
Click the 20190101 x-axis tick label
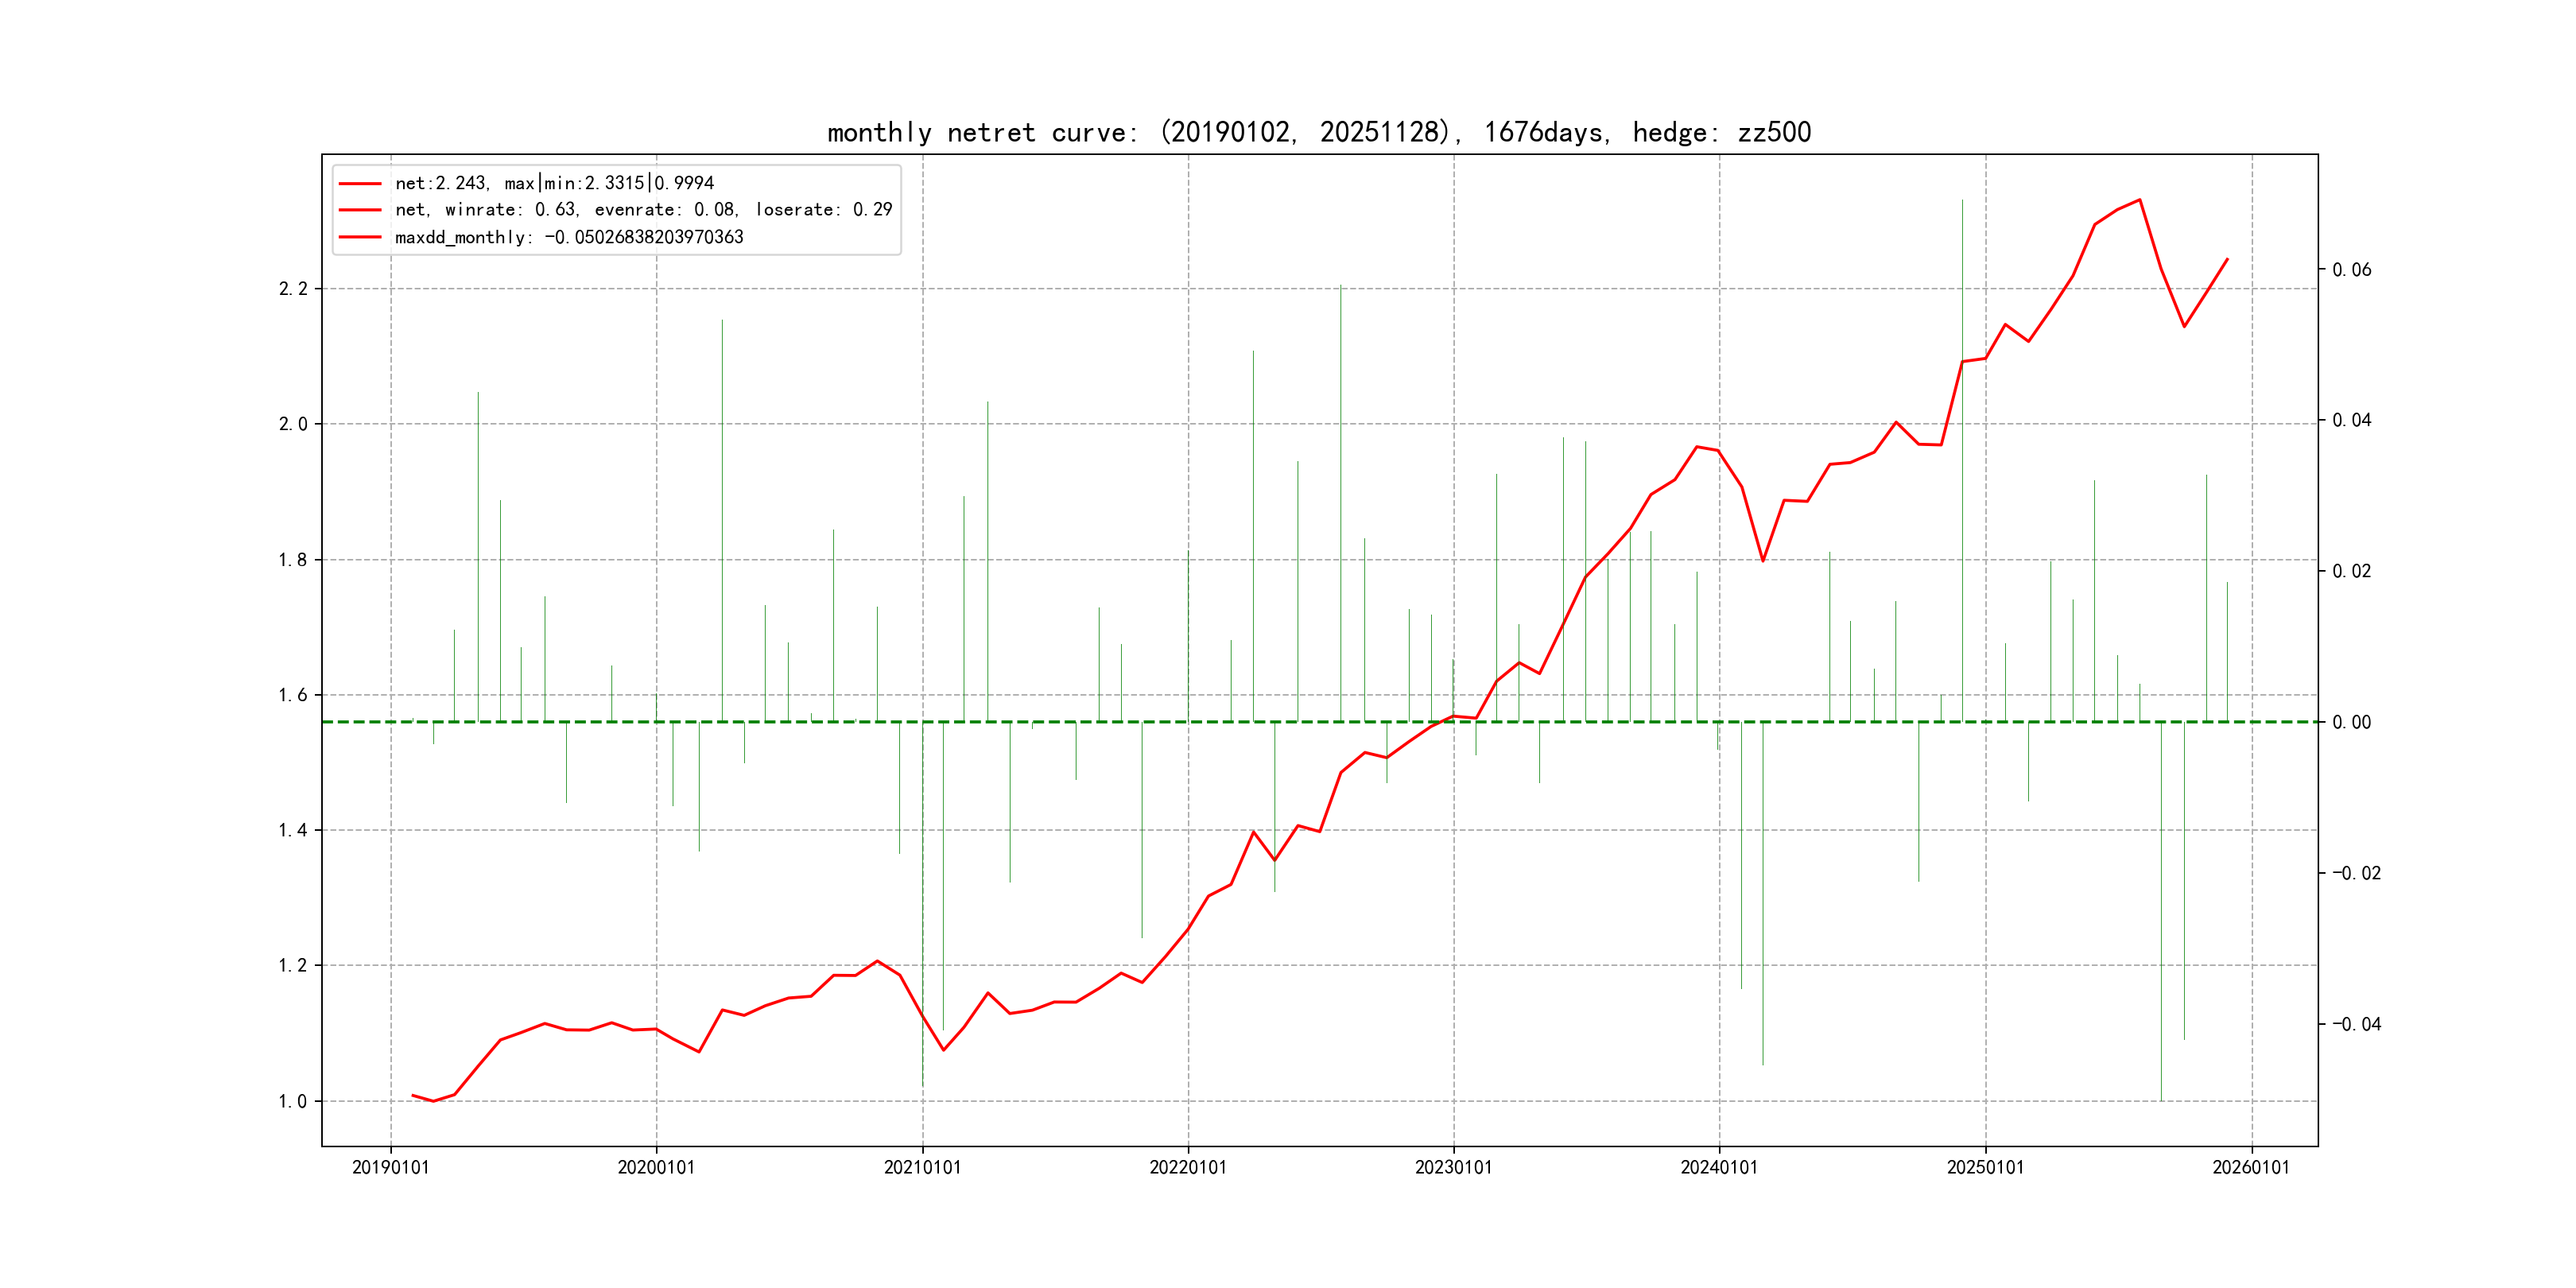(x=390, y=1168)
